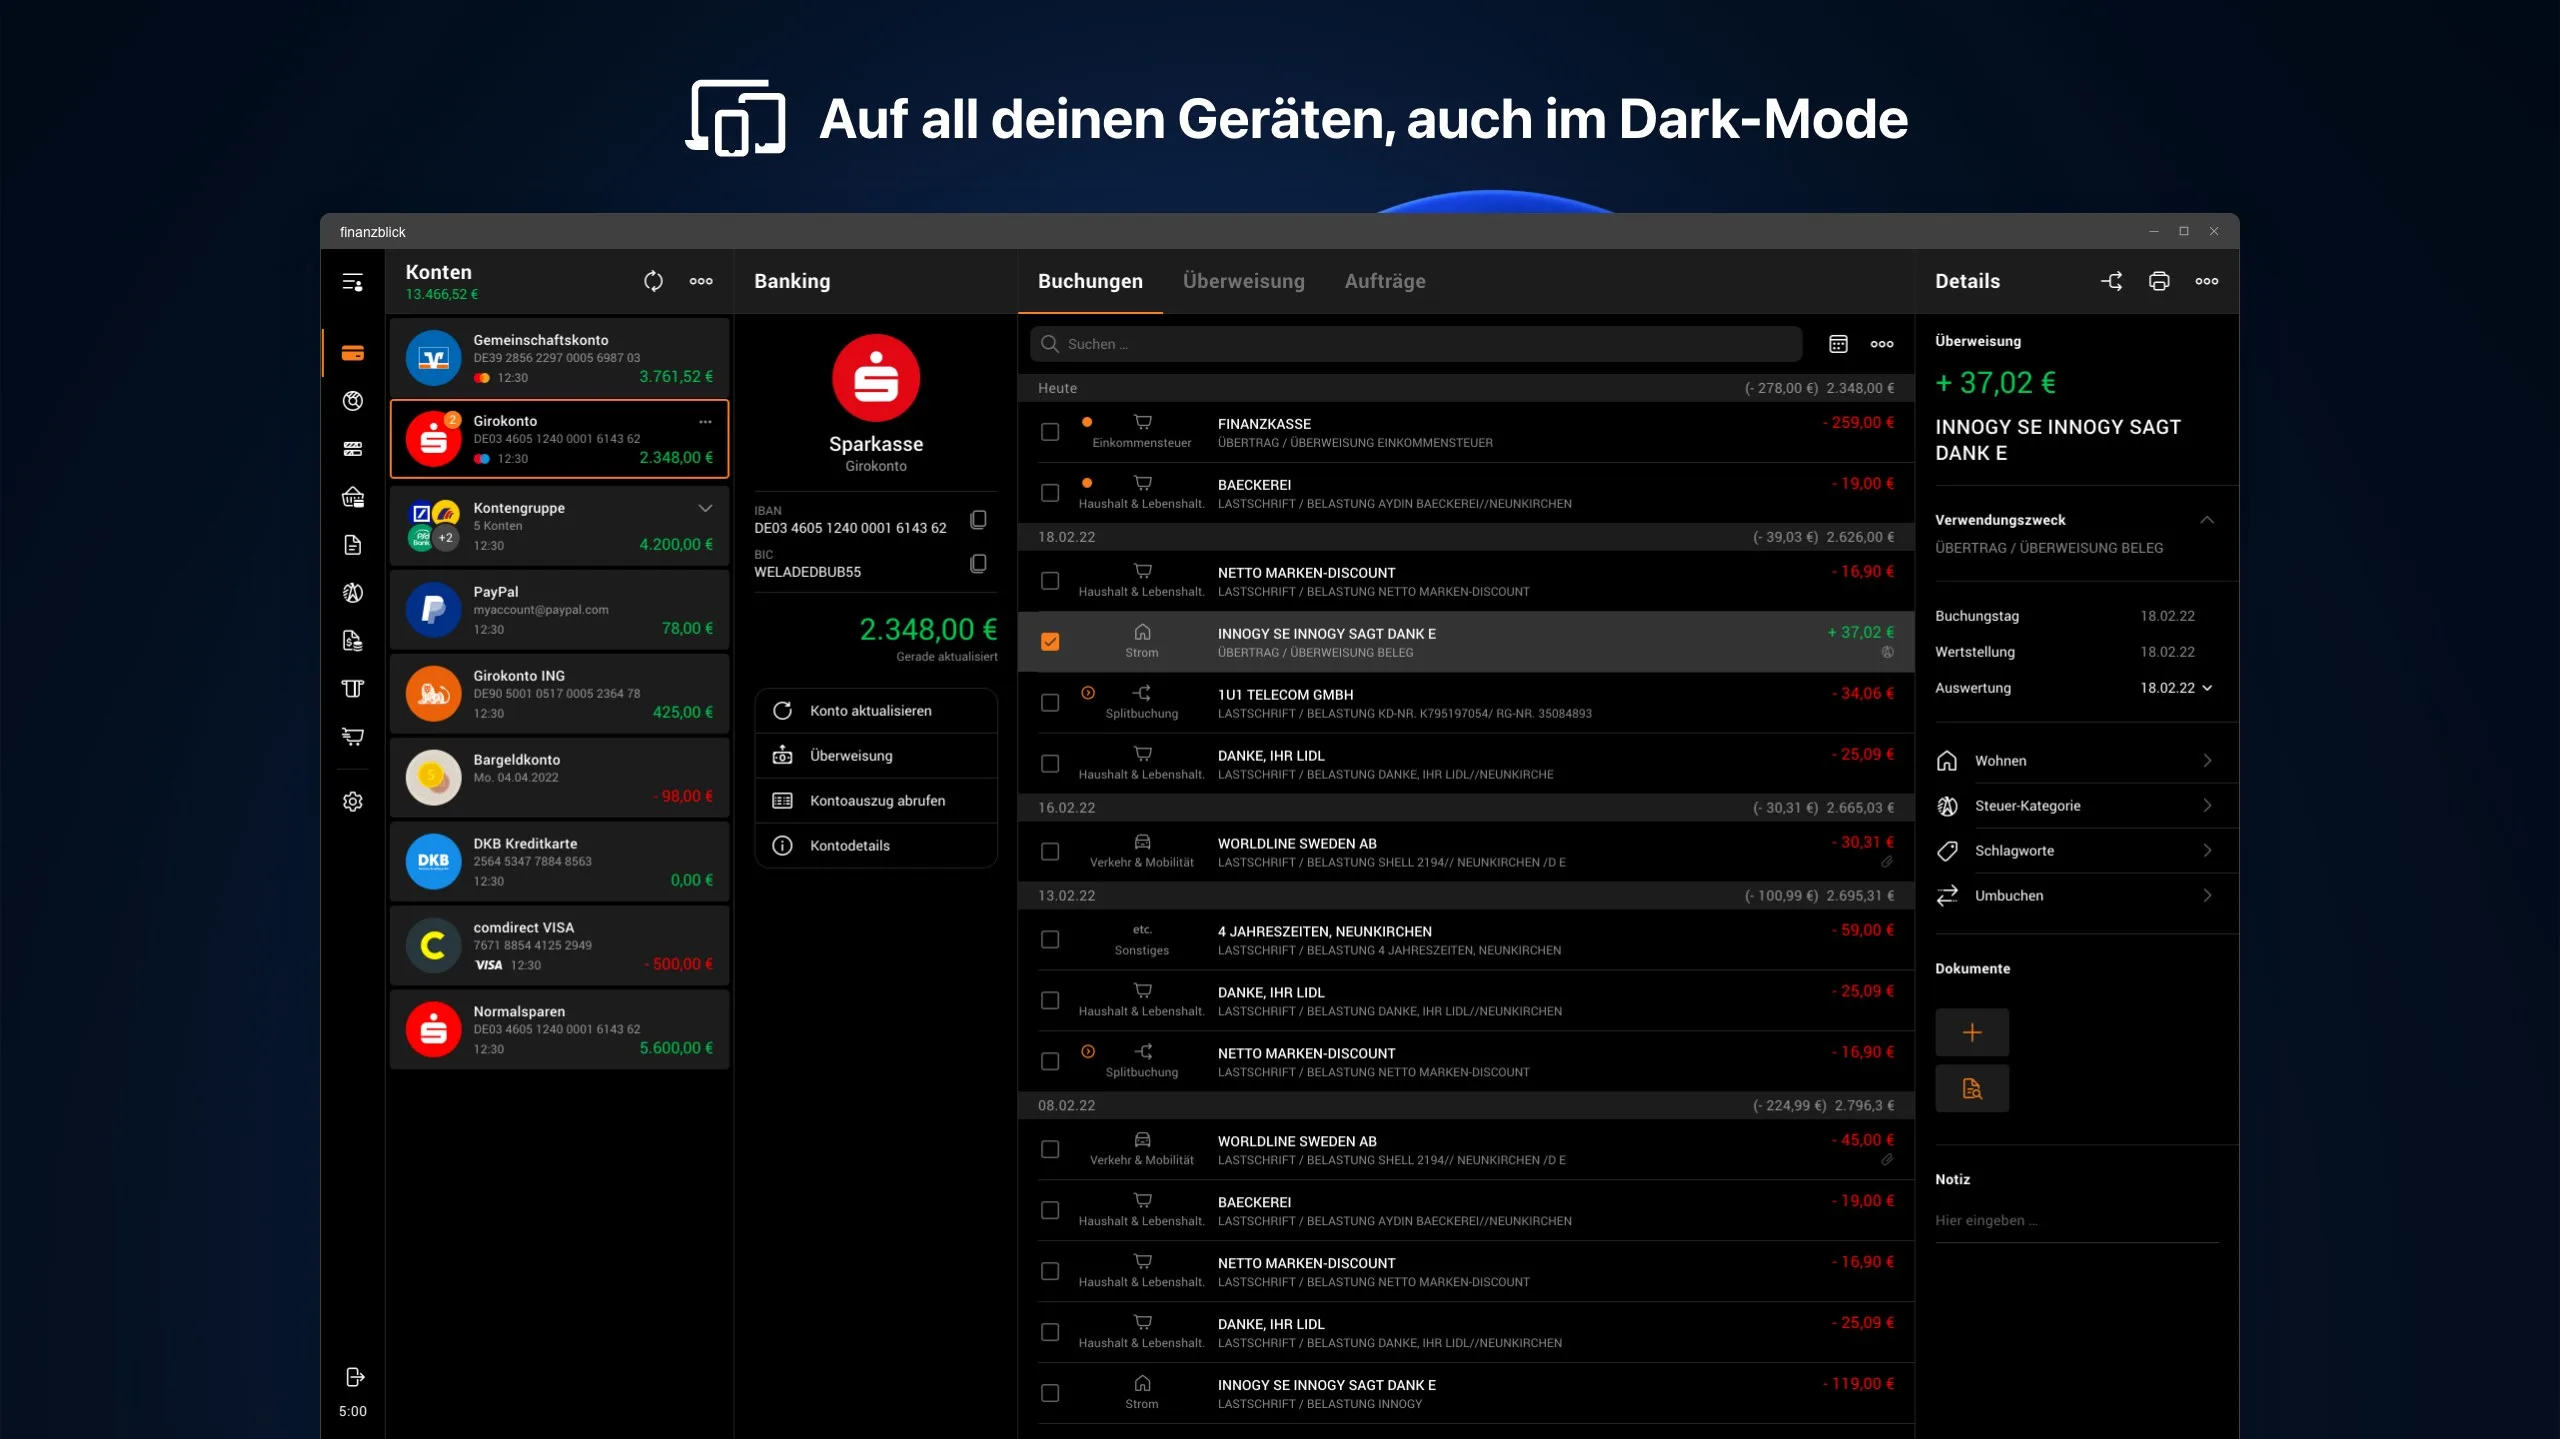Check the INNOGY SE -119,00 € booking checkbox
Screen dimensions: 2560x1439
click(1050, 1393)
